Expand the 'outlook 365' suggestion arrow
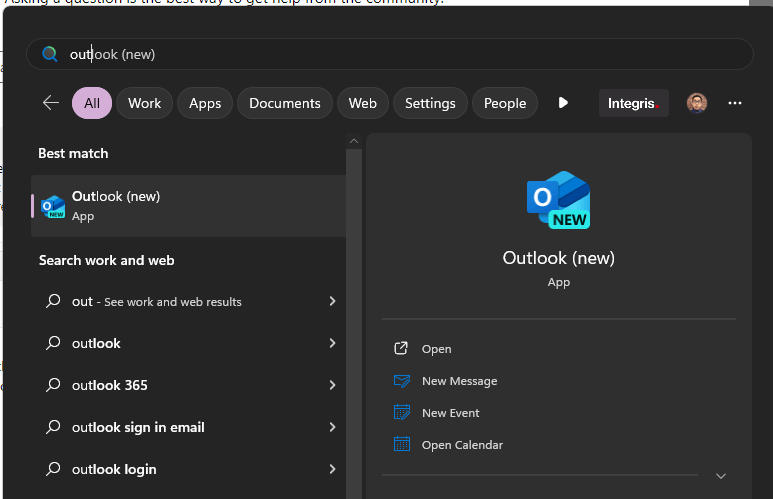Image resolution: width=773 pixels, height=499 pixels. point(332,385)
